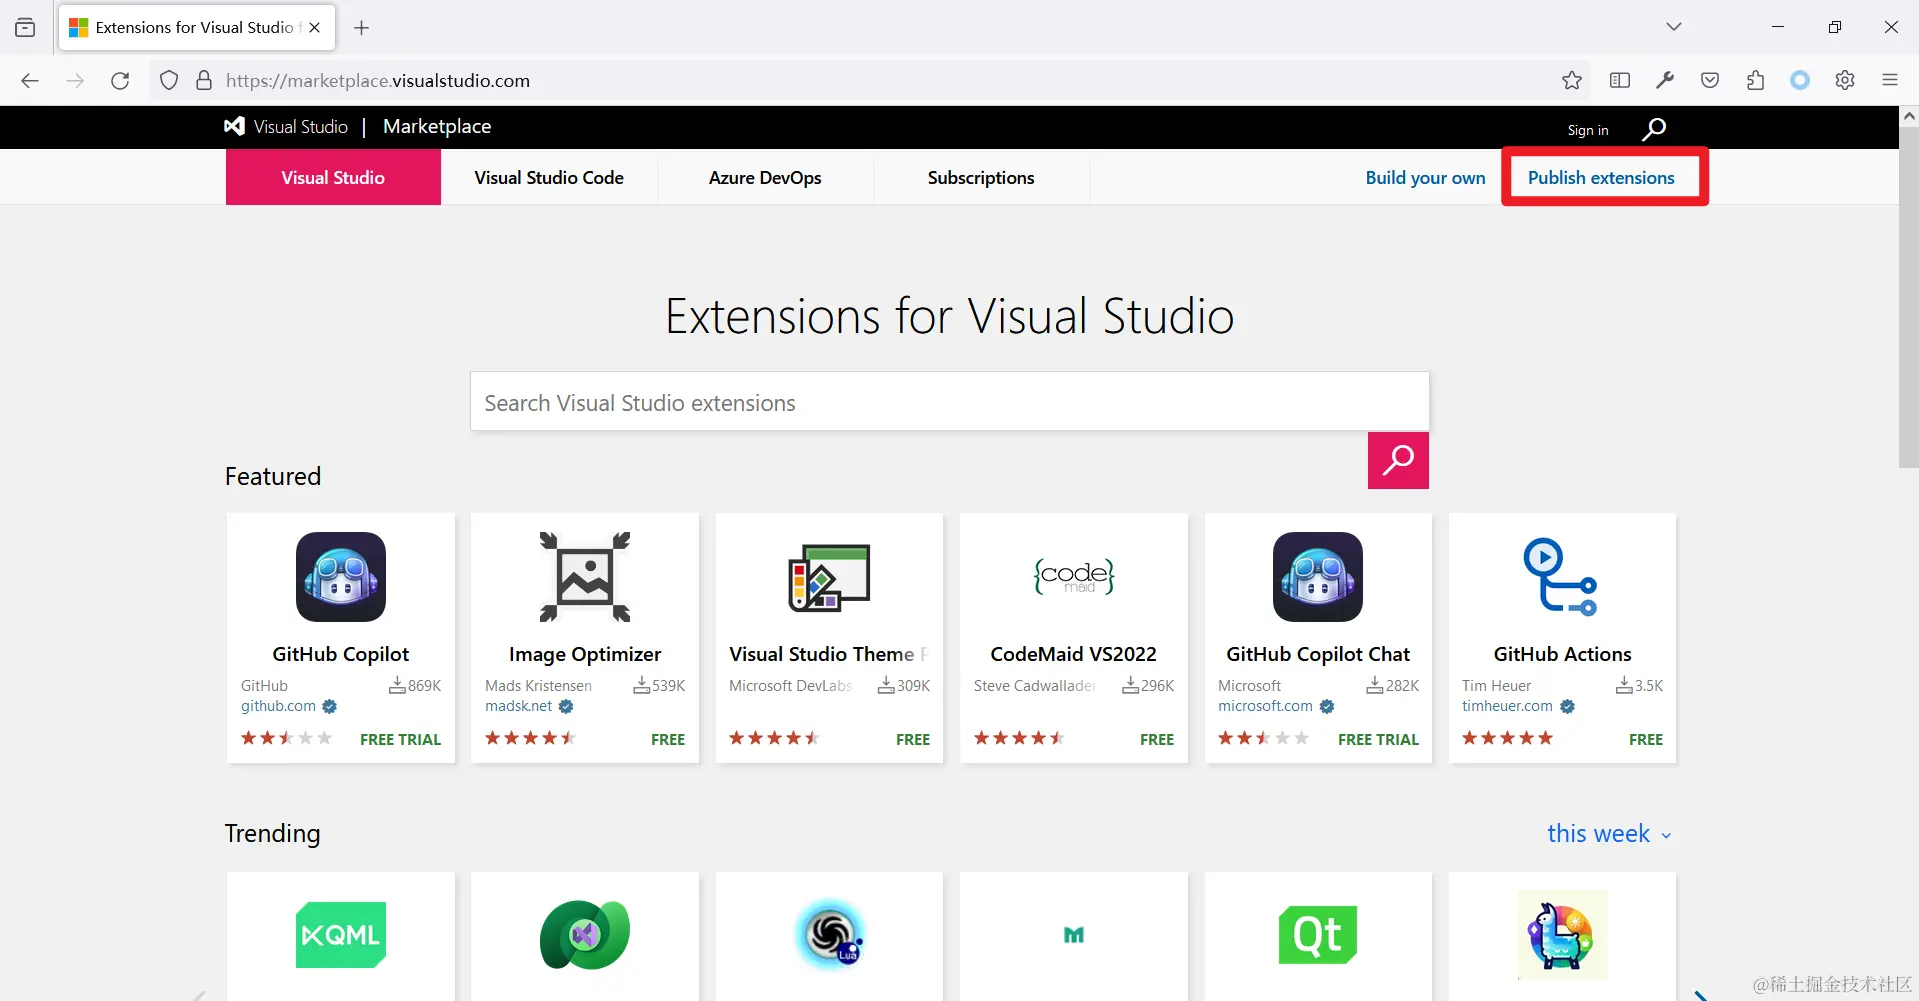Click GitHub Actions five-star rating
The height and width of the screenshot is (1001, 1919).
pos(1507,738)
